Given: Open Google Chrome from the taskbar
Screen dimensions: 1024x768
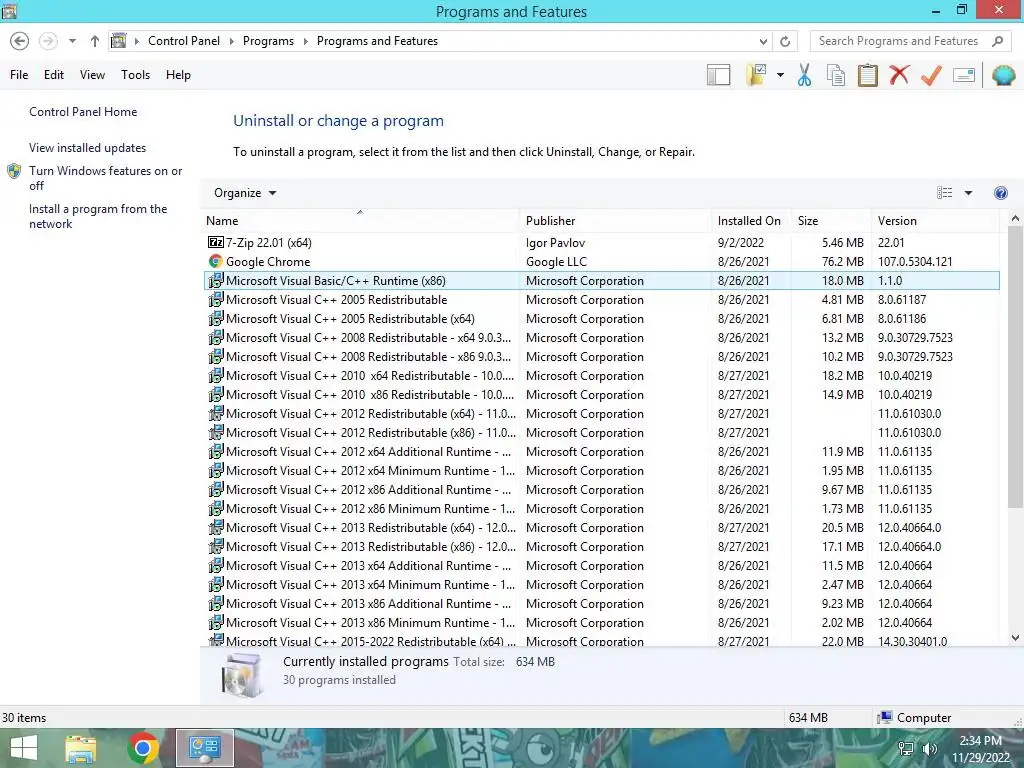Looking at the screenshot, I should pyautogui.click(x=143, y=748).
